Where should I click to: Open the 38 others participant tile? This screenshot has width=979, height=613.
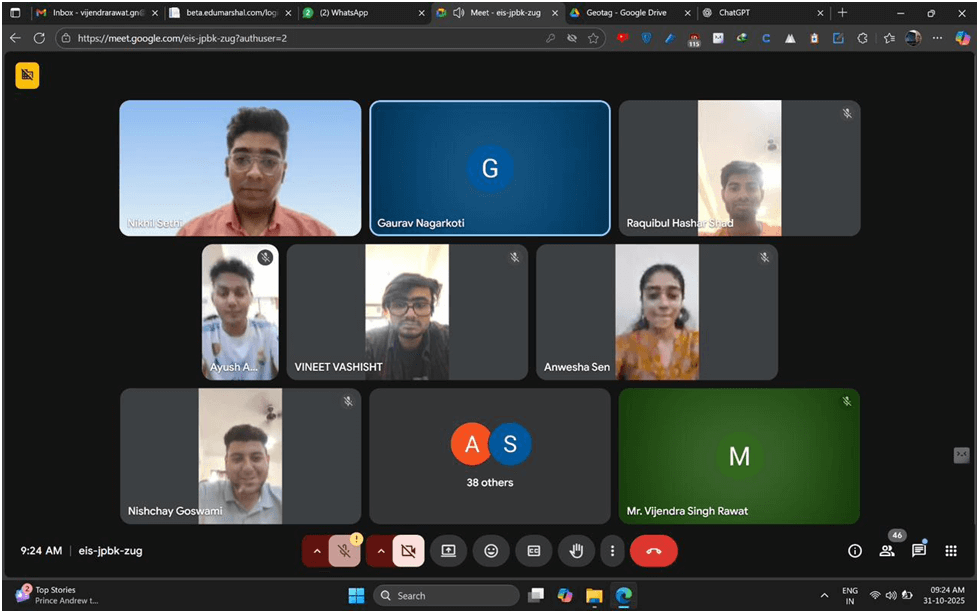click(490, 456)
